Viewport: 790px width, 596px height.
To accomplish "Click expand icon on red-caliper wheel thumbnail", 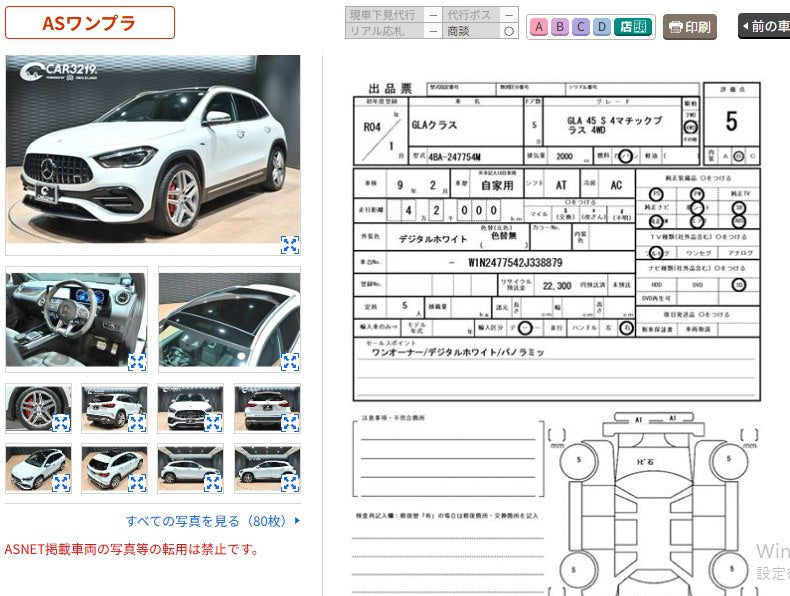I will click(60, 423).
